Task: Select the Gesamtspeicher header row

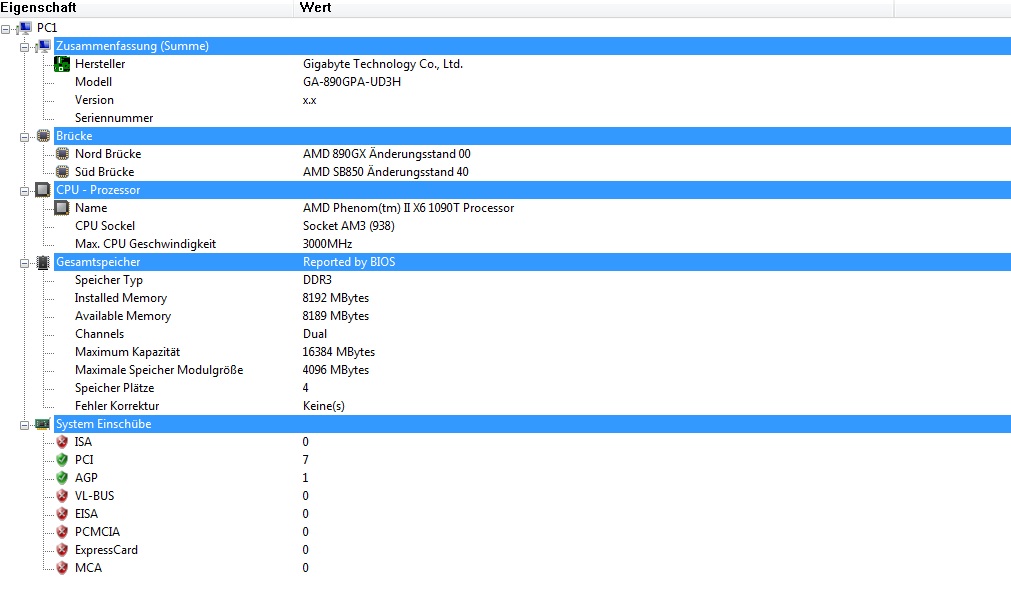Action: click(x=532, y=262)
